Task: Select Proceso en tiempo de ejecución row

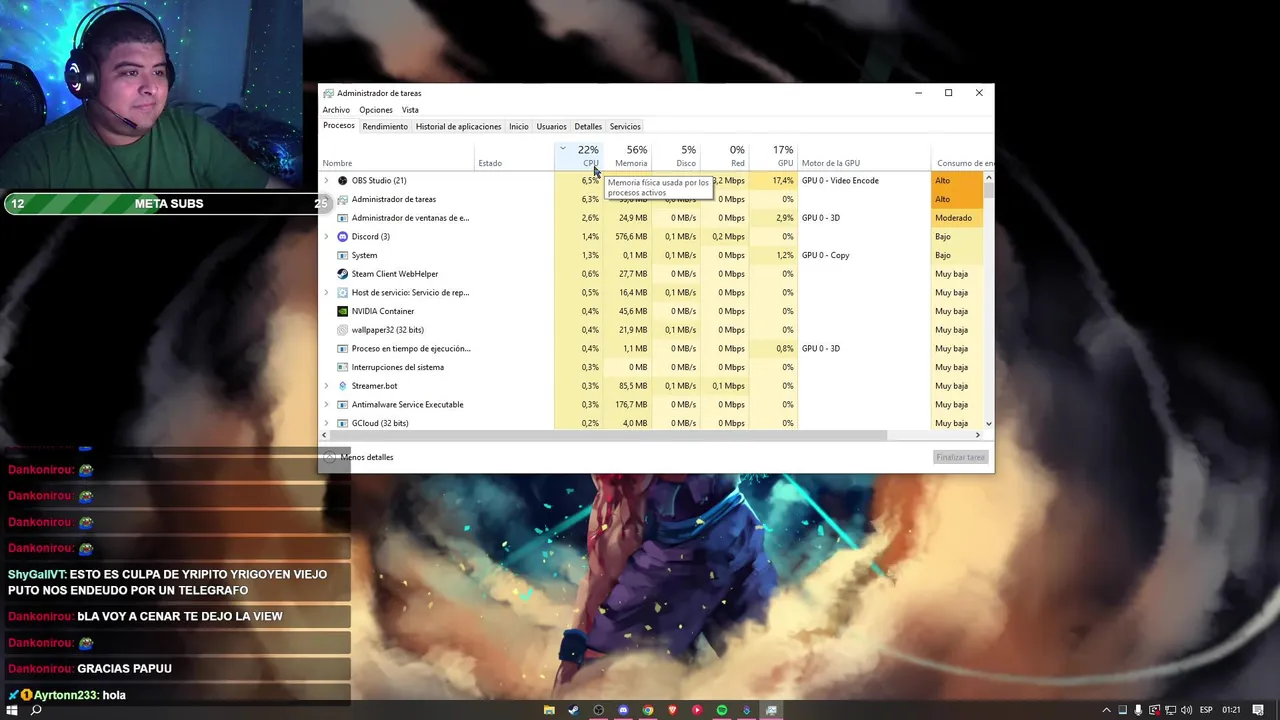Action: (x=651, y=349)
